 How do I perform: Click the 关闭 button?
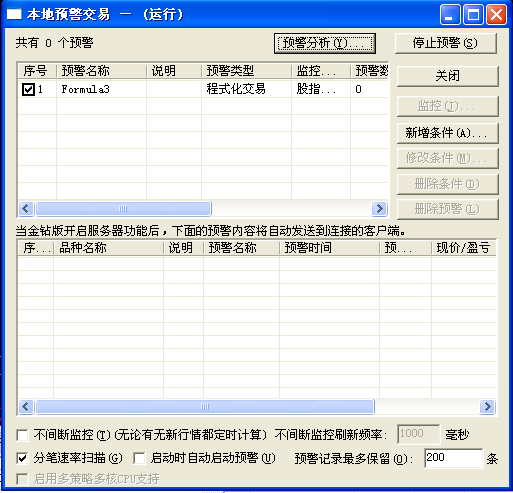(x=448, y=76)
